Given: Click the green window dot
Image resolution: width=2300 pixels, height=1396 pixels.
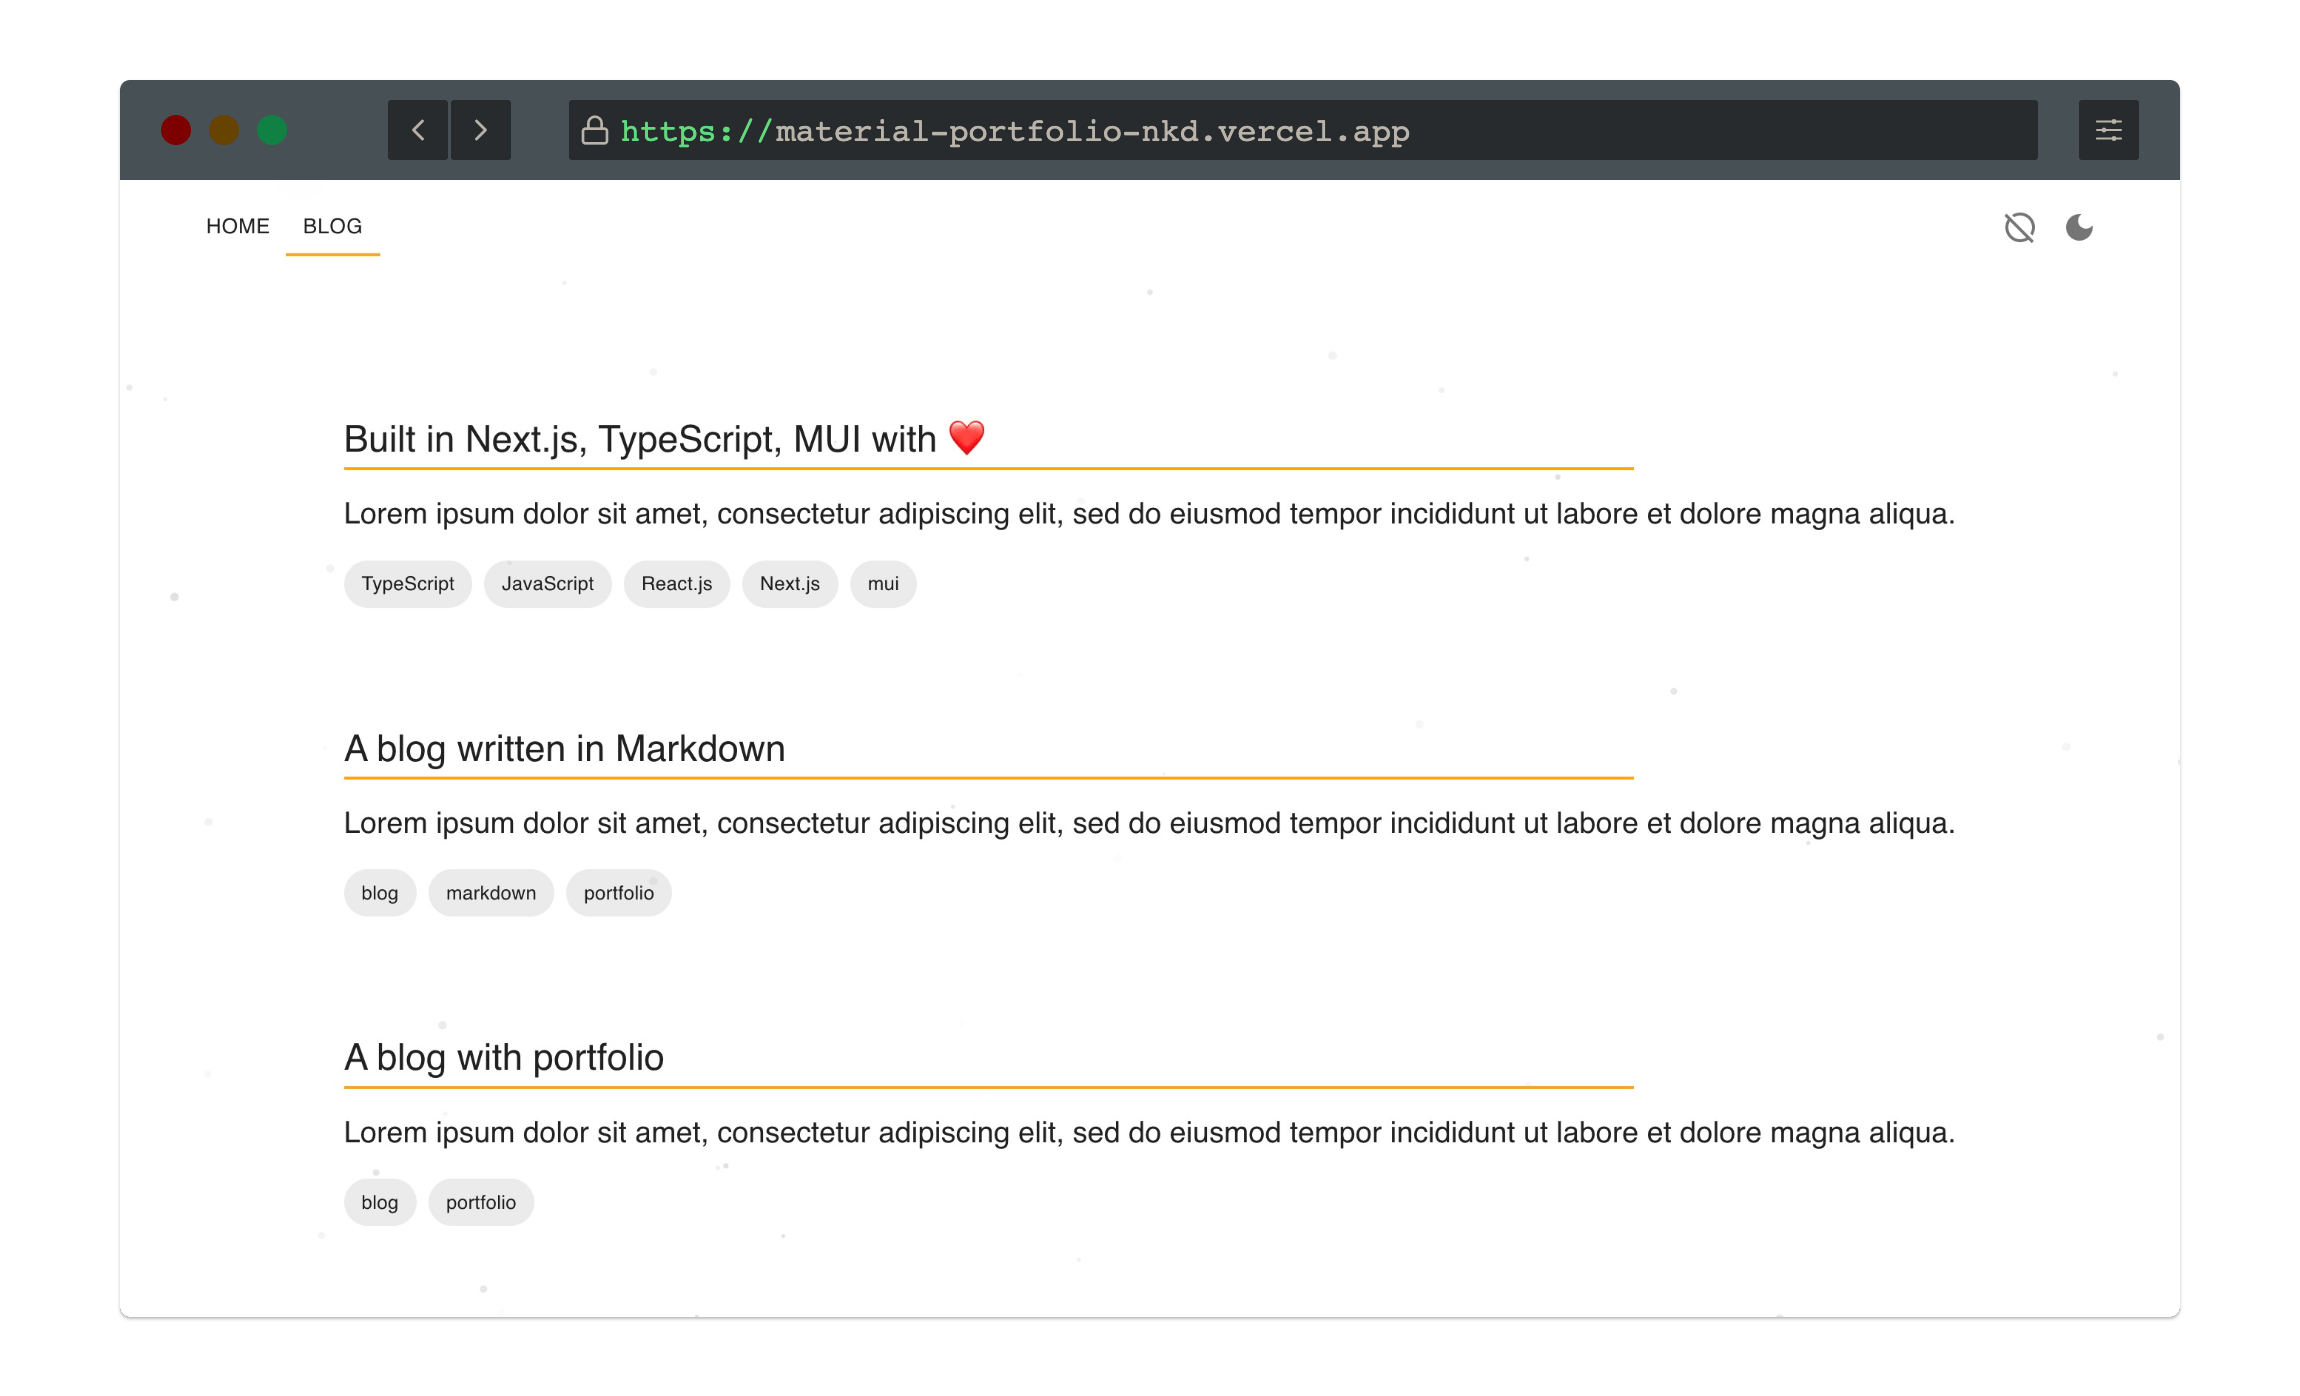Looking at the screenshot, I should [x=272, y=130].
